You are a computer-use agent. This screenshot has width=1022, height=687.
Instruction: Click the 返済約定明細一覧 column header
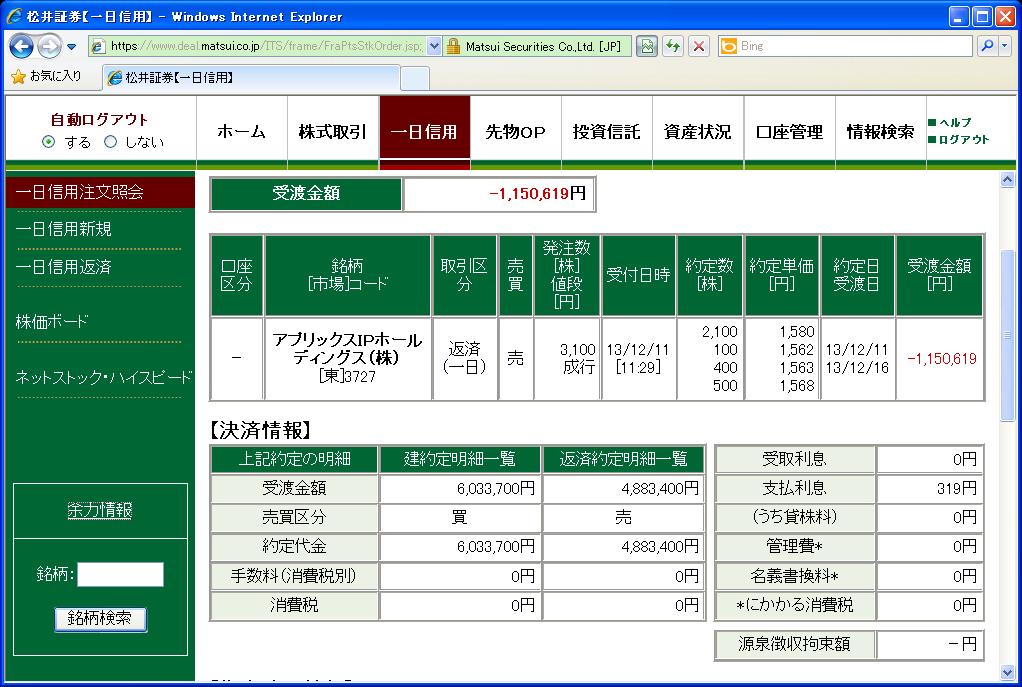tap(623, 459)
